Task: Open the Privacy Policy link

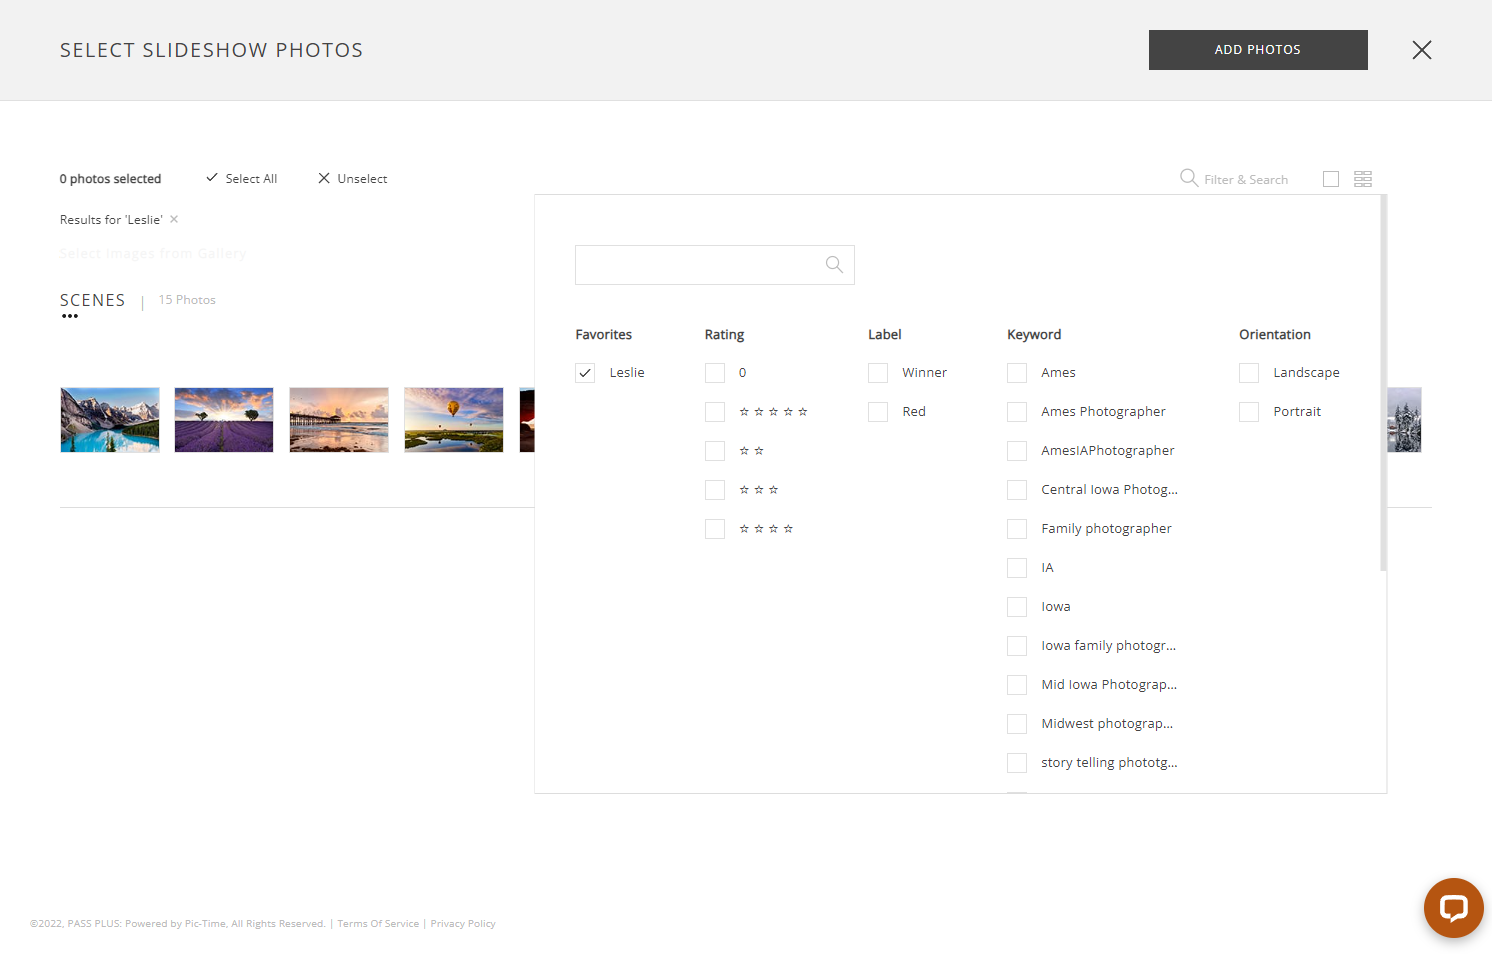Action: [x=463, y=924]
